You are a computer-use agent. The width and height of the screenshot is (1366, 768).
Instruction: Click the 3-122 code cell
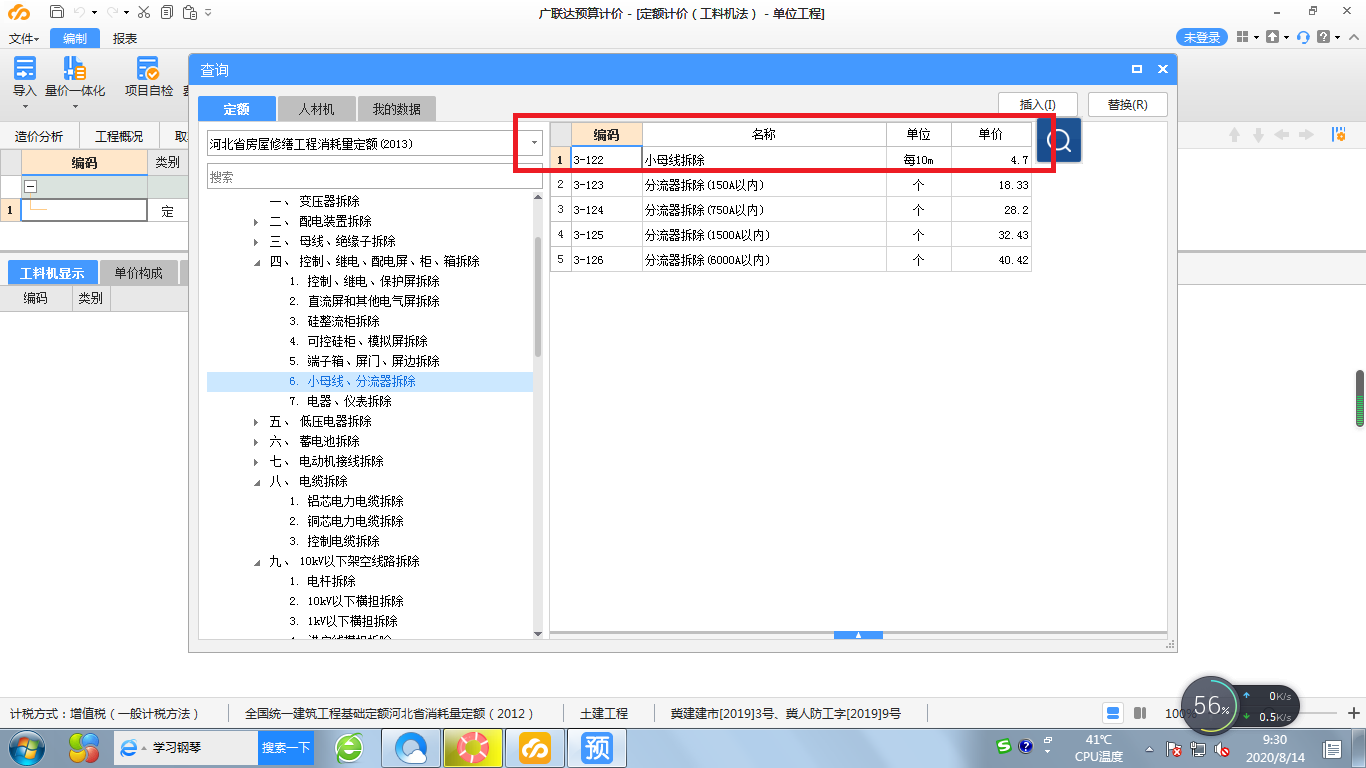pos(606,159)
